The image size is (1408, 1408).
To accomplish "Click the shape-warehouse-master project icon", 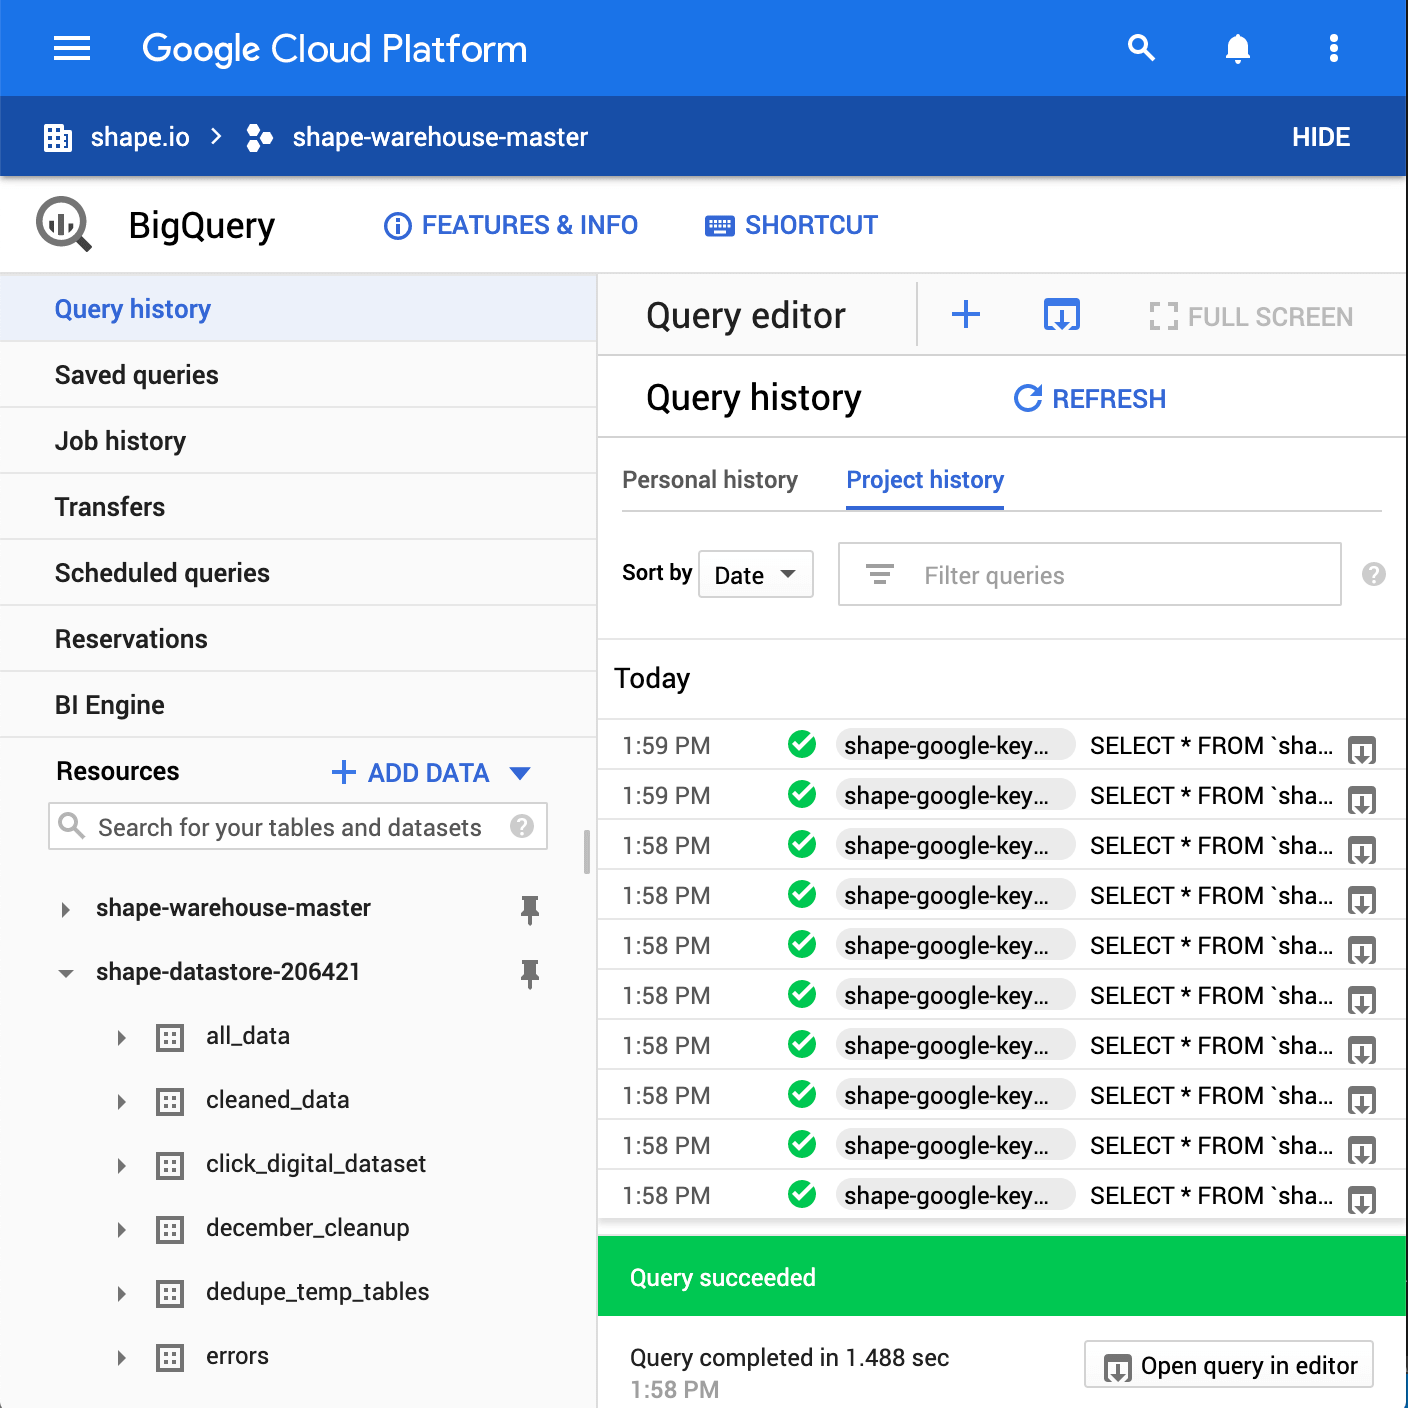I will tap(259, 137).
